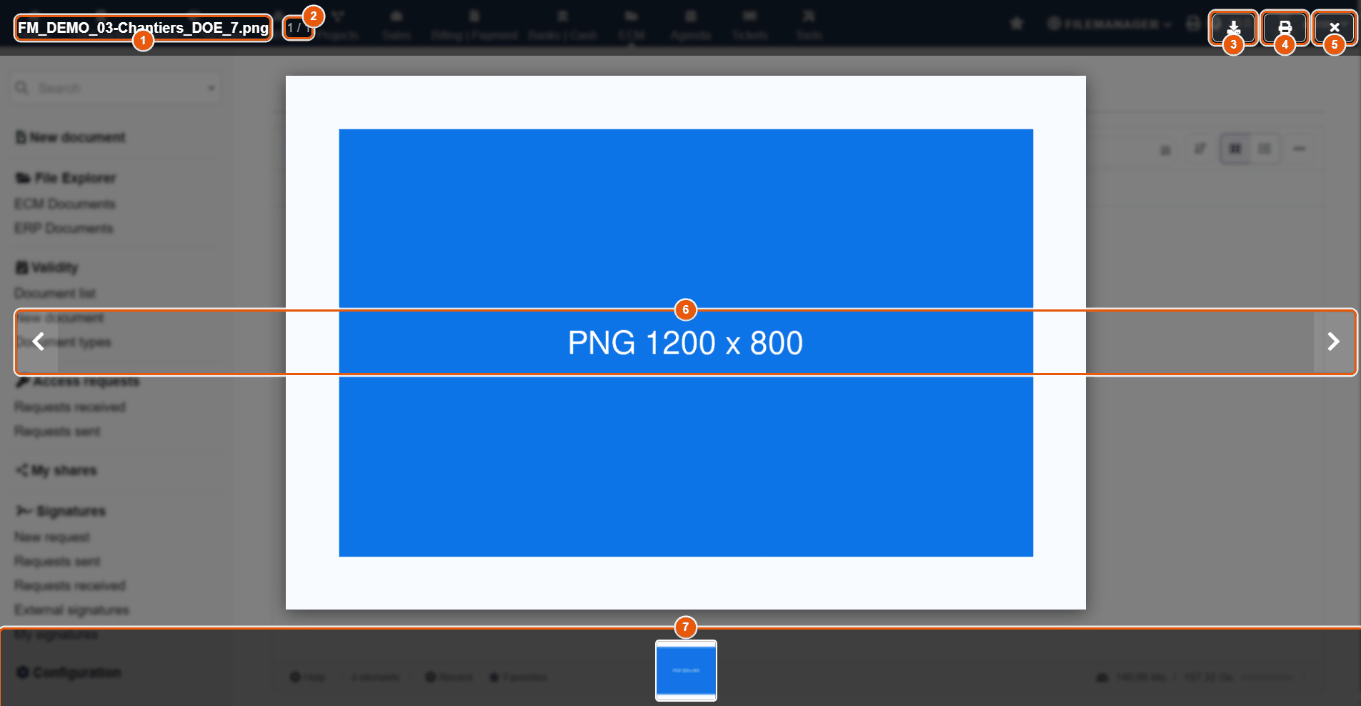Go to the previous image with left chevron
The width and height of the screenshot is (1361, 706).
[x=38, y=342]
